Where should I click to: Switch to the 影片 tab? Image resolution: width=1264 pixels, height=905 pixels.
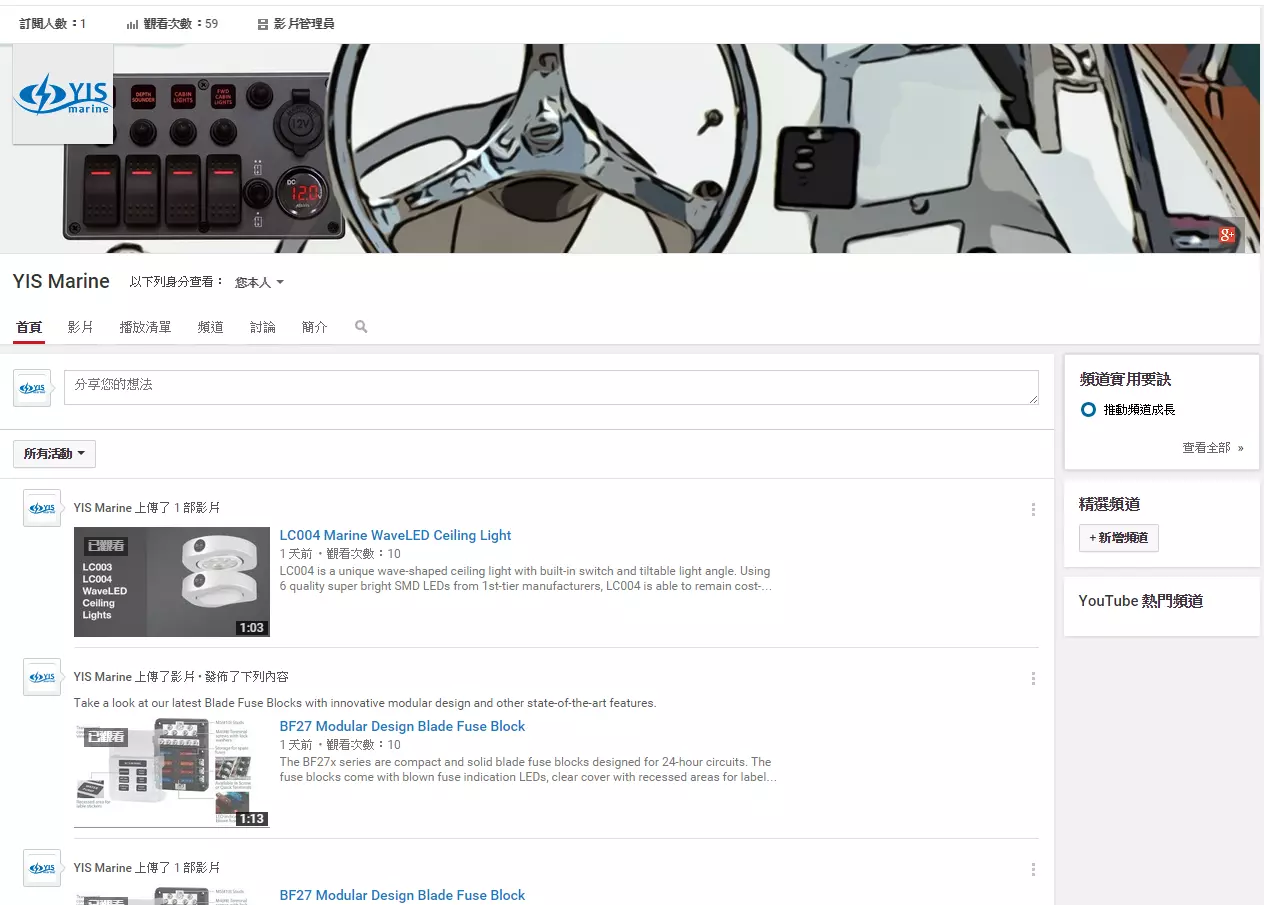click(x=80, y=327)
